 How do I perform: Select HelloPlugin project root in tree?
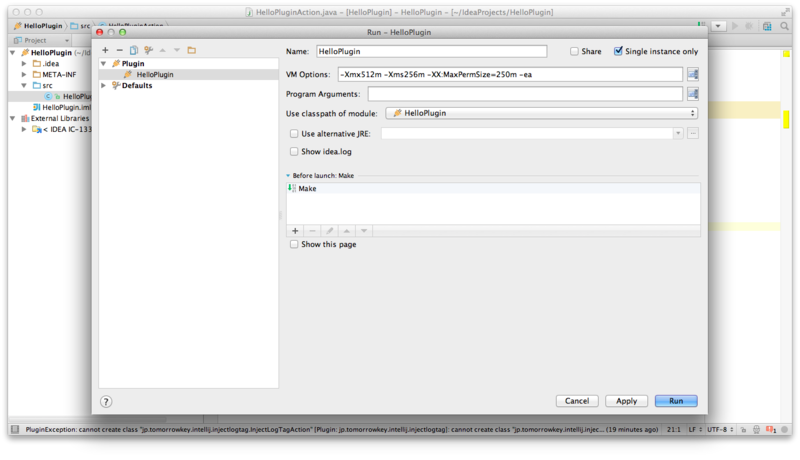51,53
